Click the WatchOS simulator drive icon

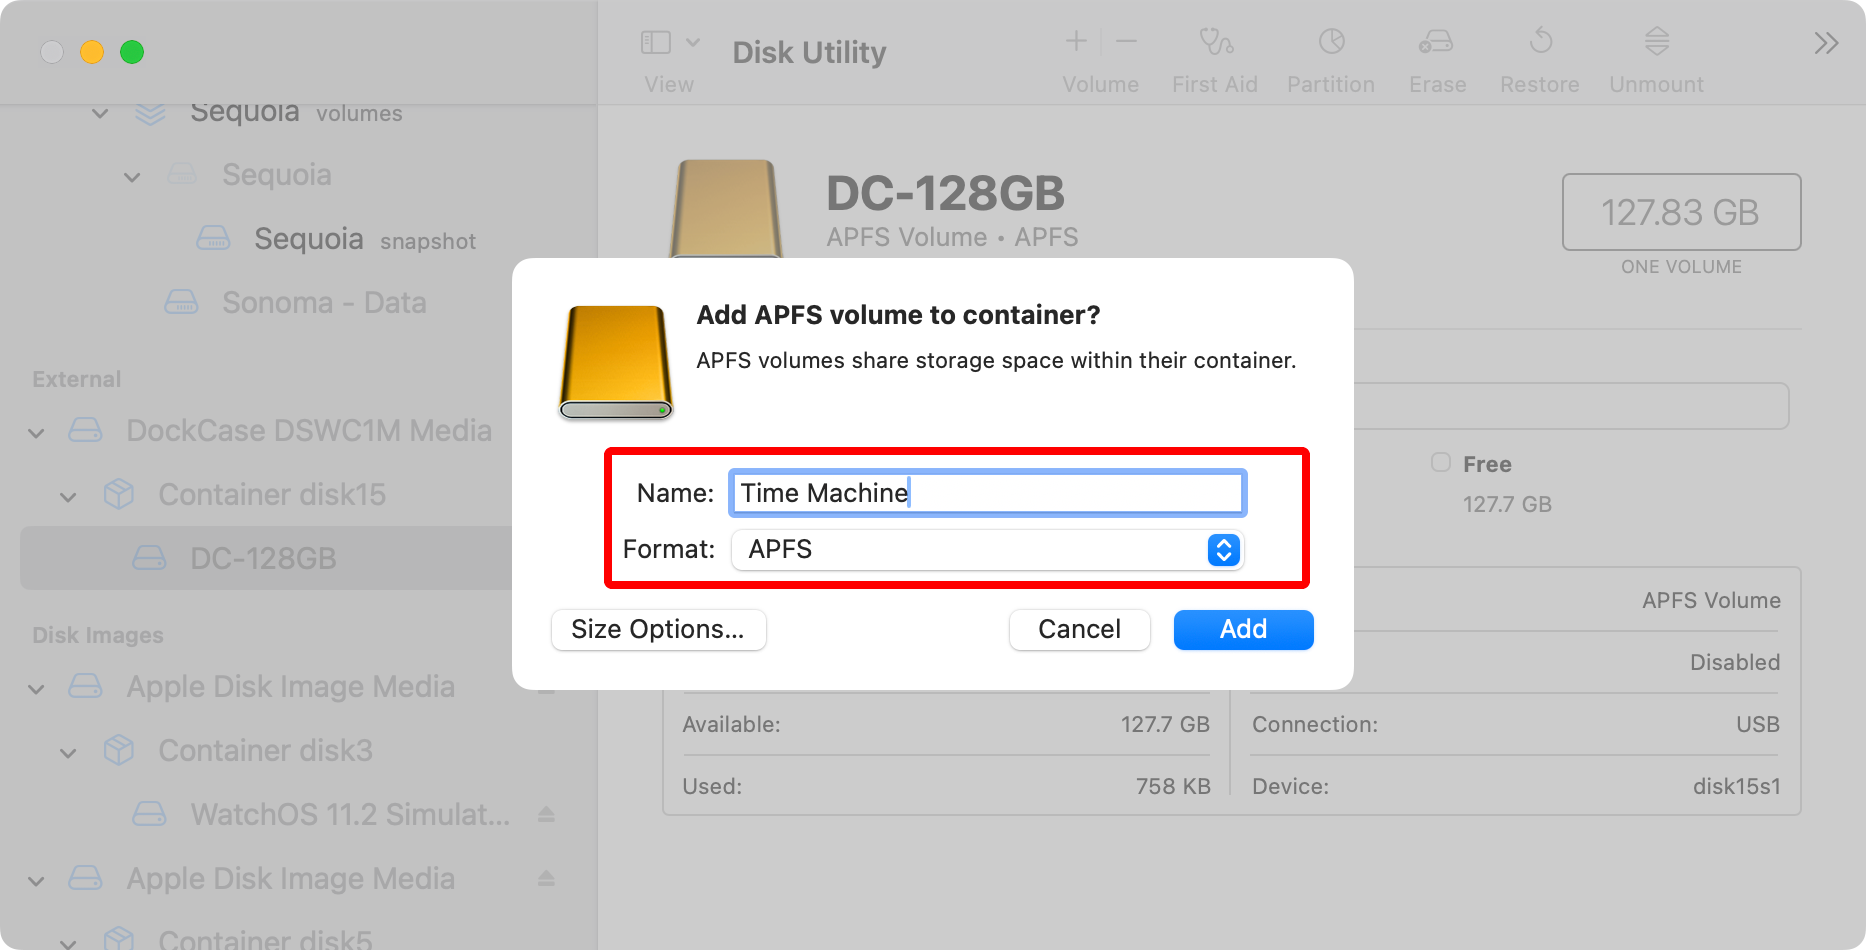[149, 813]
